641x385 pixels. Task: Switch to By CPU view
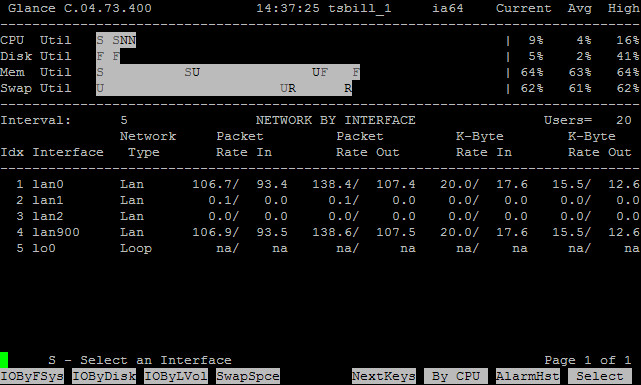pyautogui.click(x=456, y=376)
